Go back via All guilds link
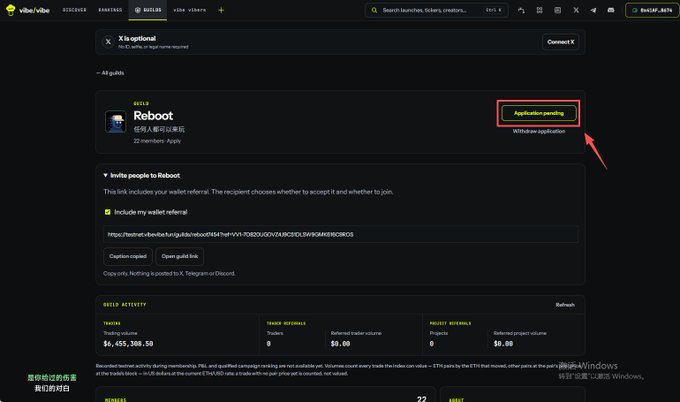Viewport: 680px width, 402px height. [x=110, y=73]
